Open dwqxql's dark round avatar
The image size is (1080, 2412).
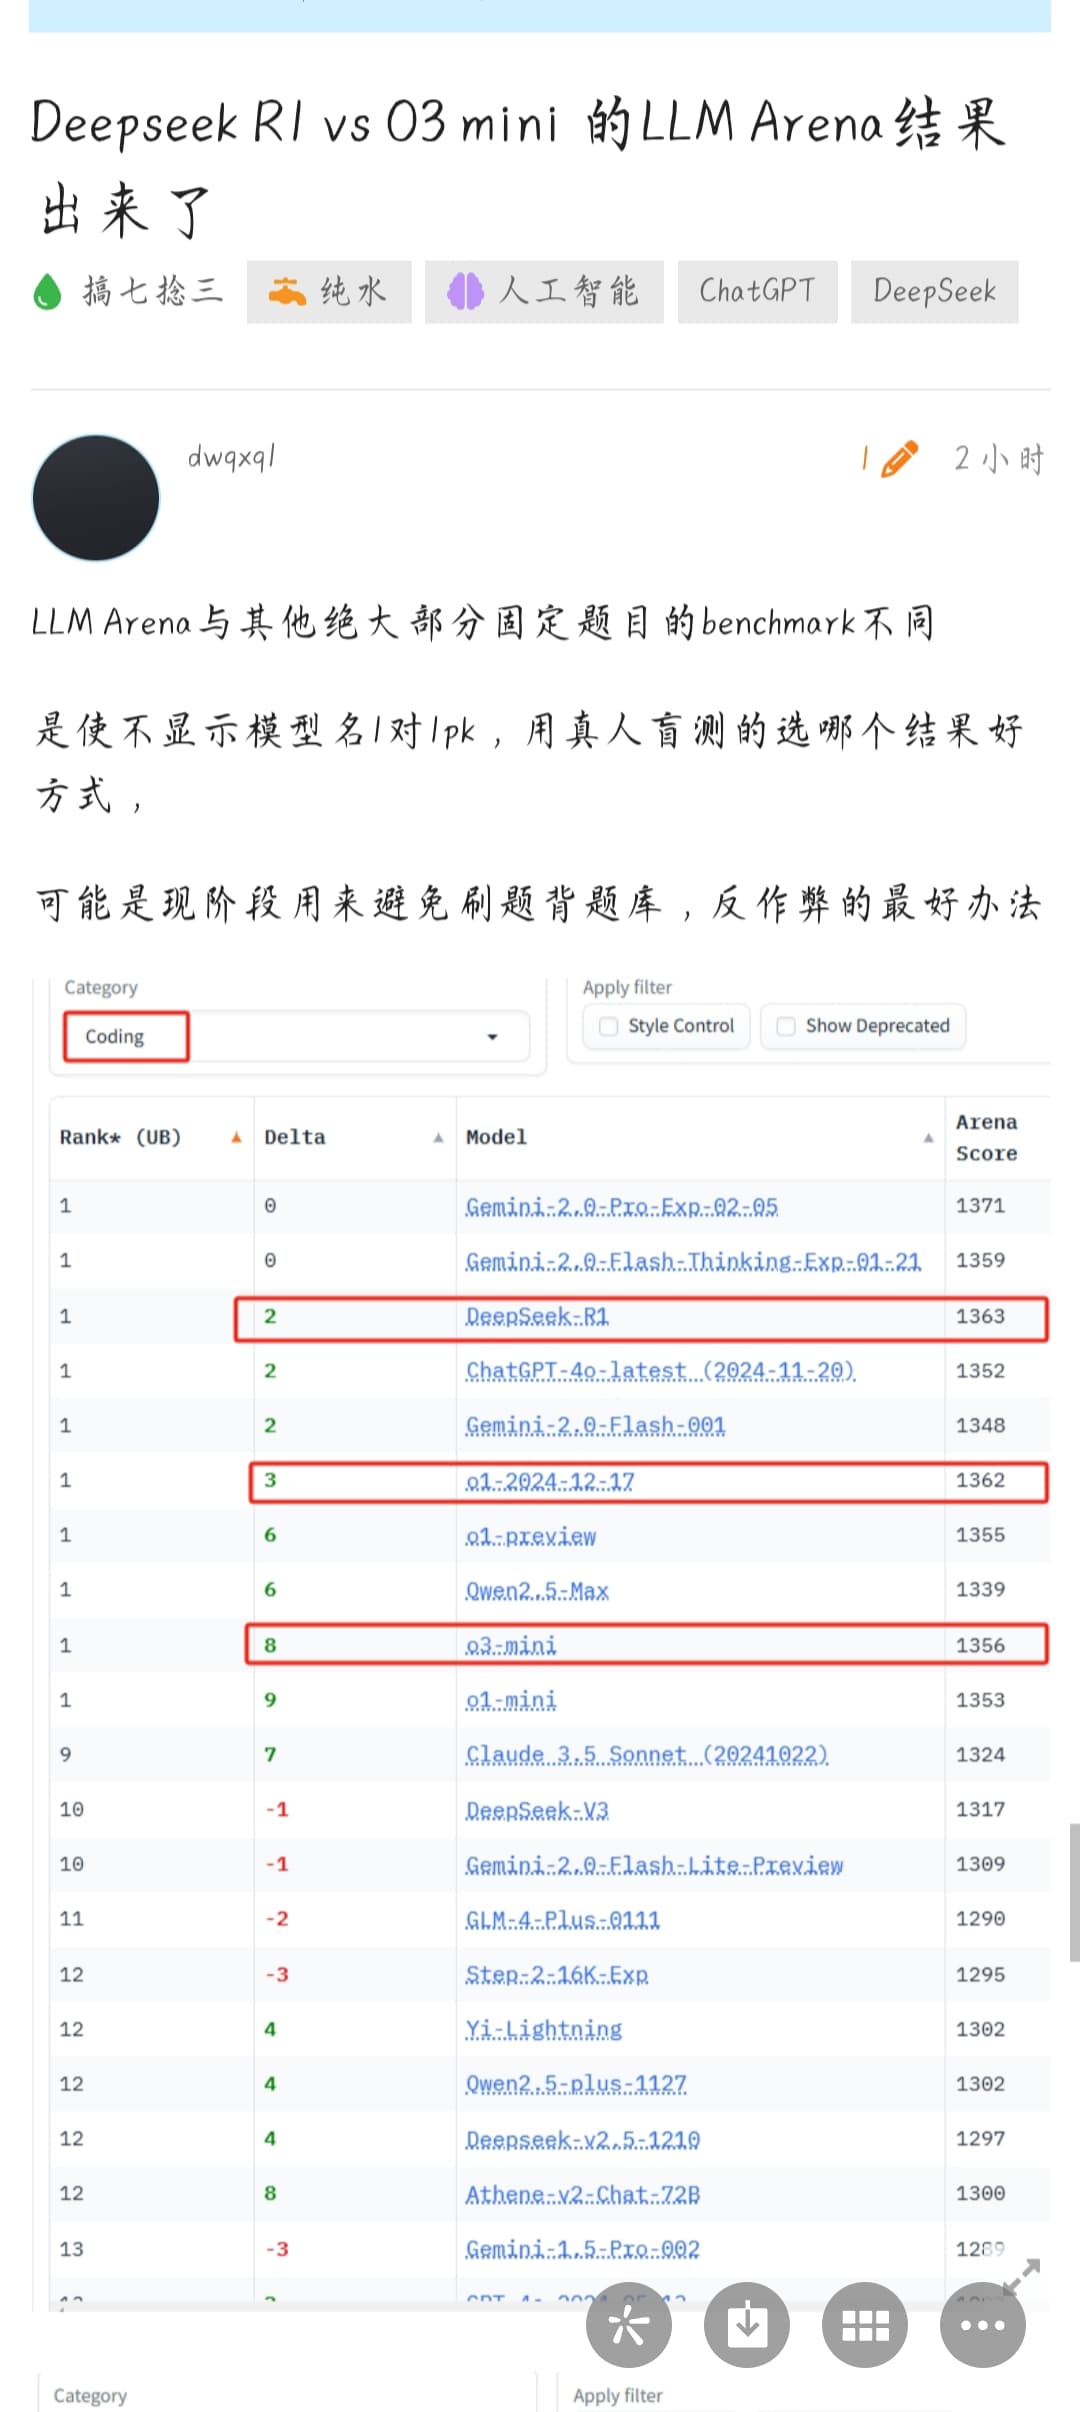tap(96, 497)
